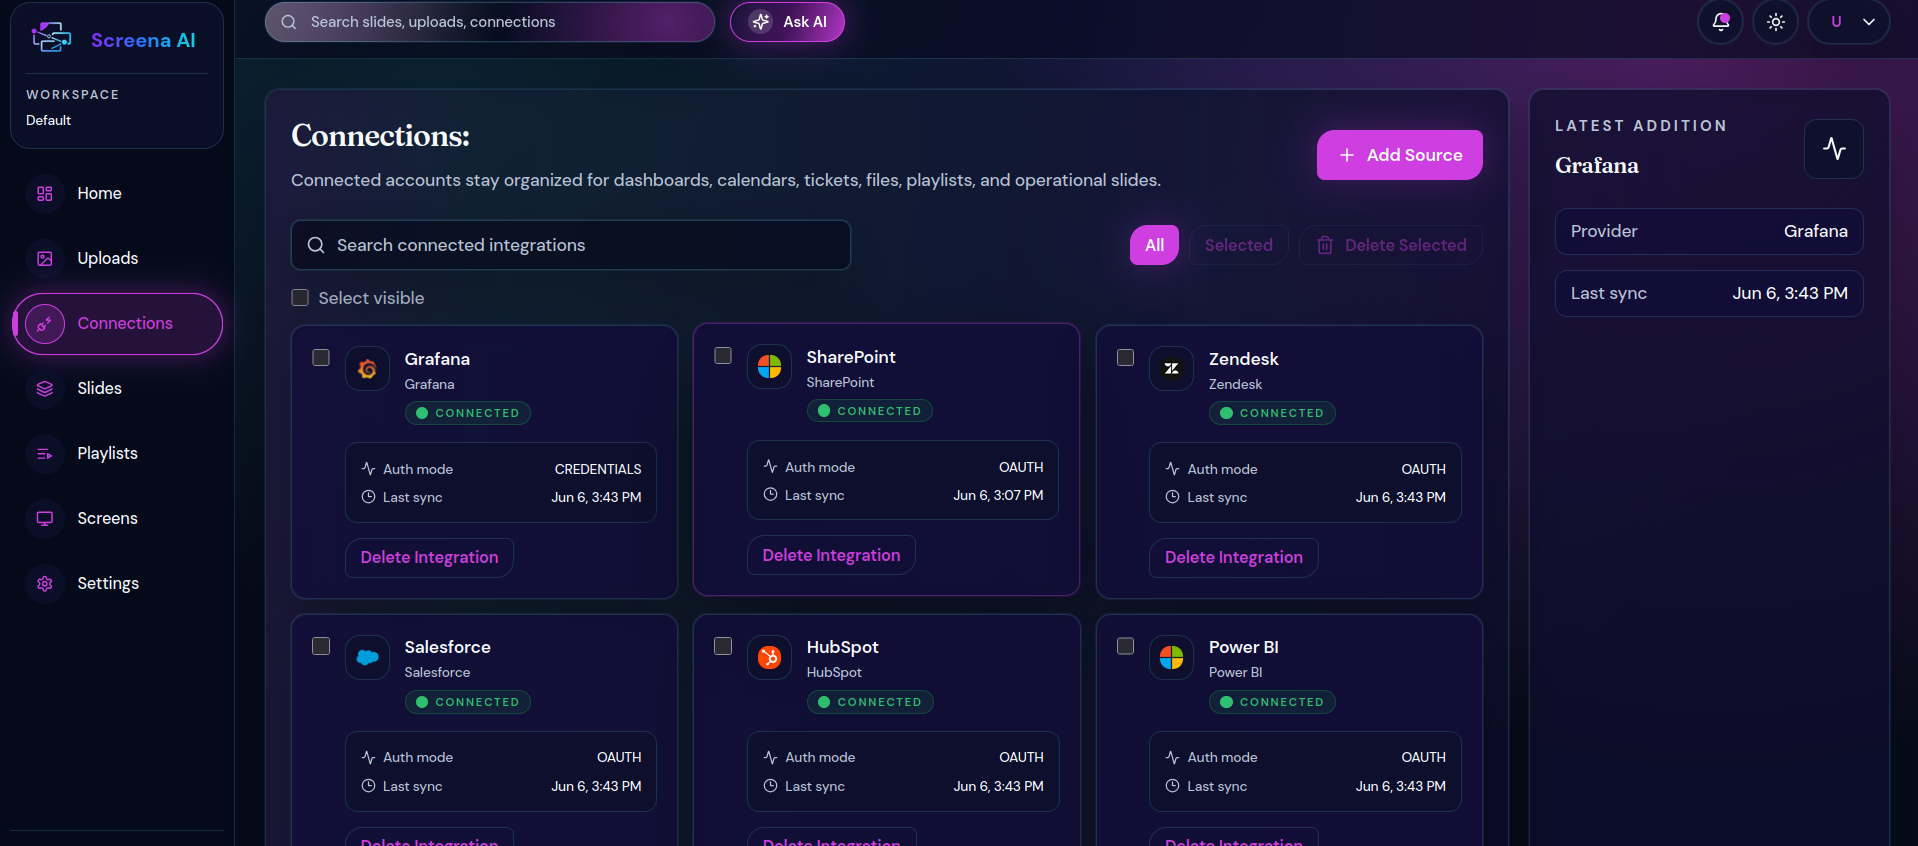
Task: Click the Salesforce cloud logo icon
Action: coord(368,658)
